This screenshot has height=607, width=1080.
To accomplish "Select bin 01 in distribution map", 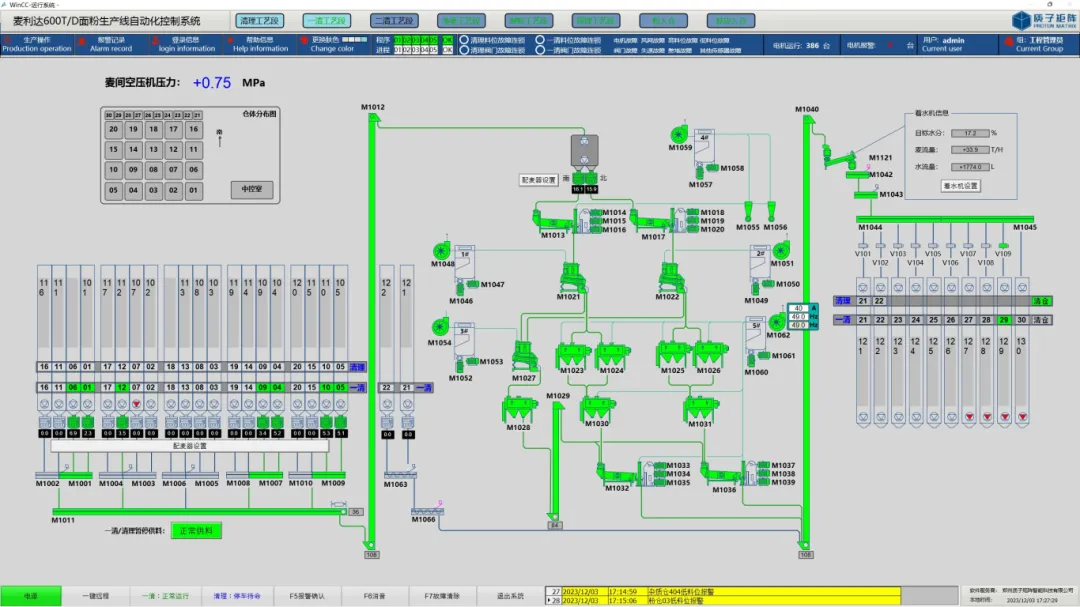I will click(x=194, y=189).
